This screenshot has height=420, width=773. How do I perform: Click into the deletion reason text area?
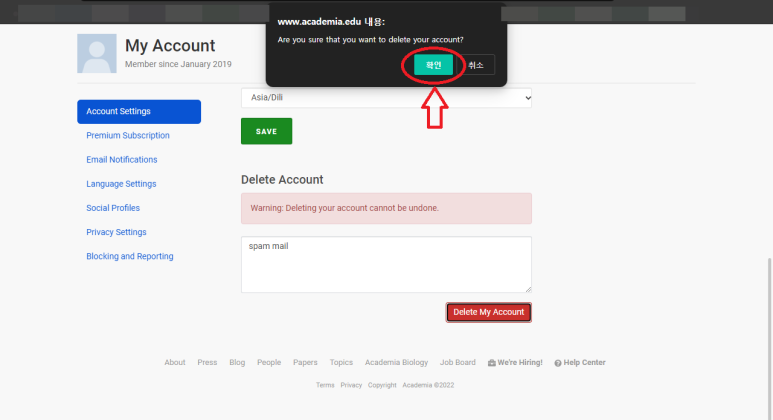point(386,265)
